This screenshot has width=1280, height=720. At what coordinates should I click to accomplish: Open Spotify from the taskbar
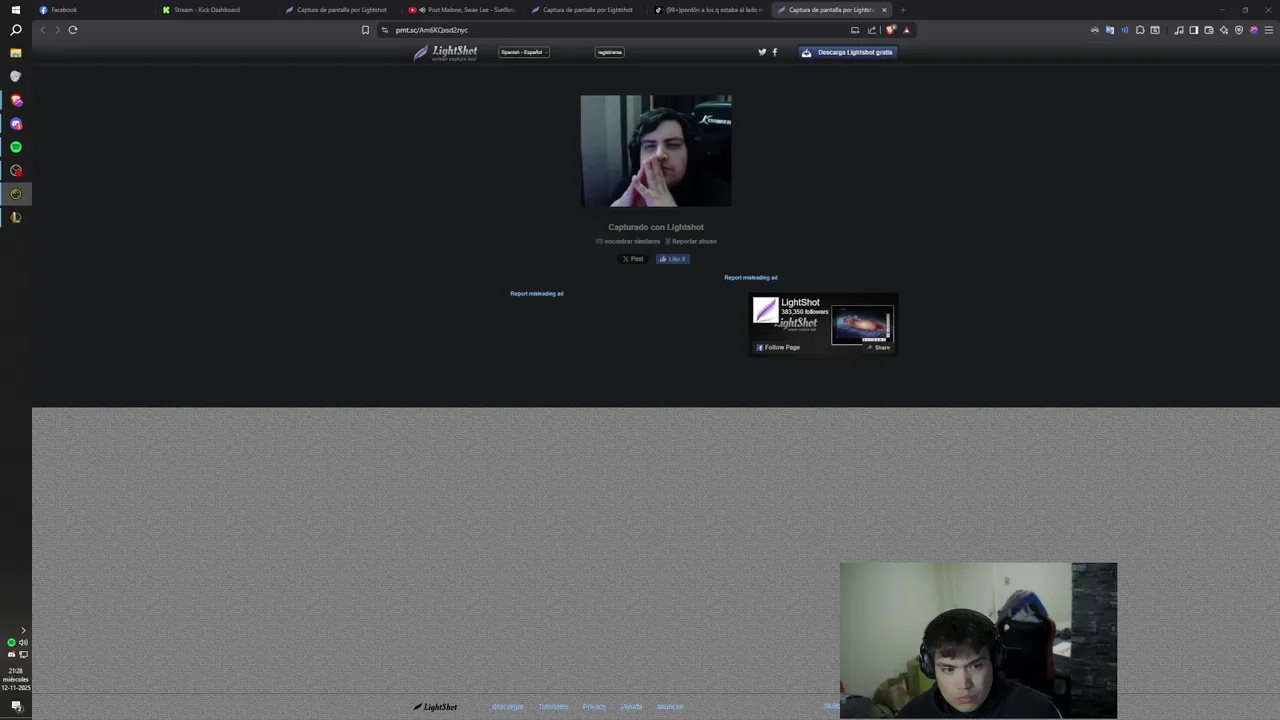point(15,147)
